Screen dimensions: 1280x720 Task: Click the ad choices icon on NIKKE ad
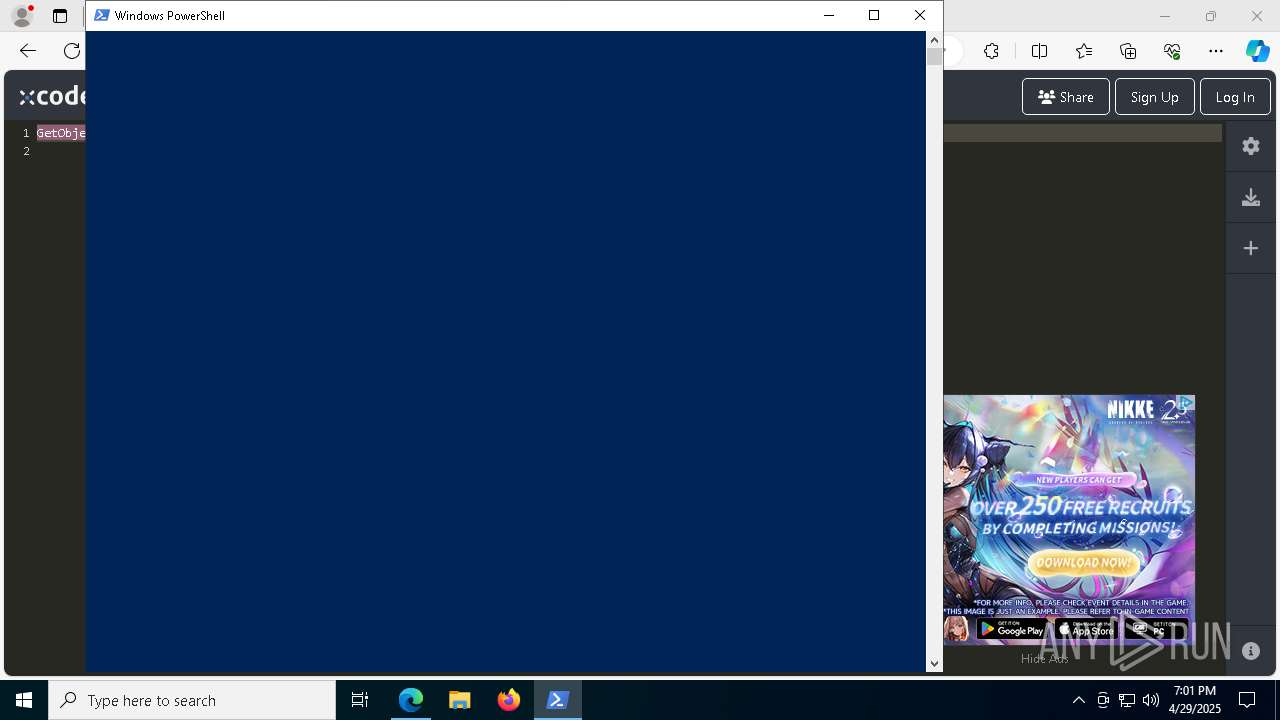pos(1186,403)
